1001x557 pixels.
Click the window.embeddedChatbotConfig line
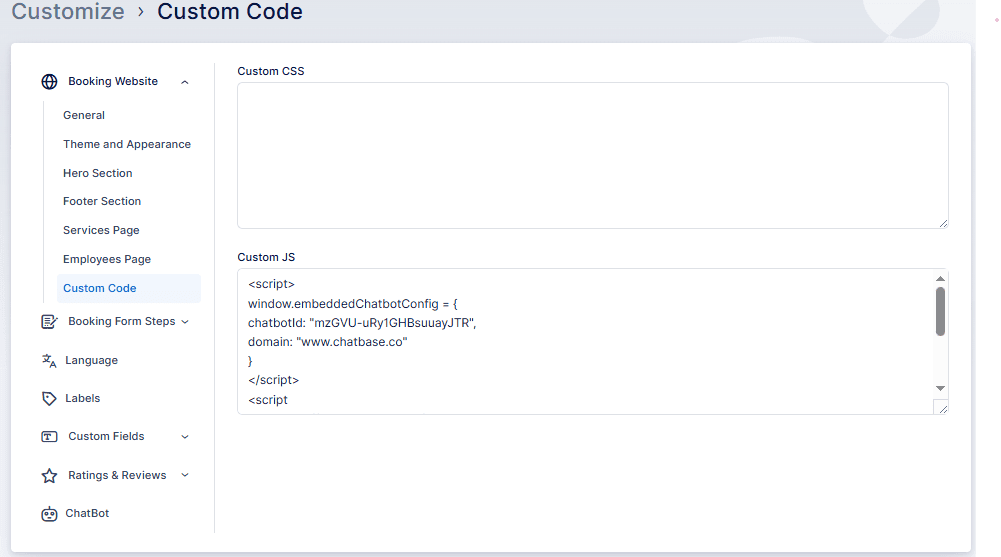[x=352, y=304]
